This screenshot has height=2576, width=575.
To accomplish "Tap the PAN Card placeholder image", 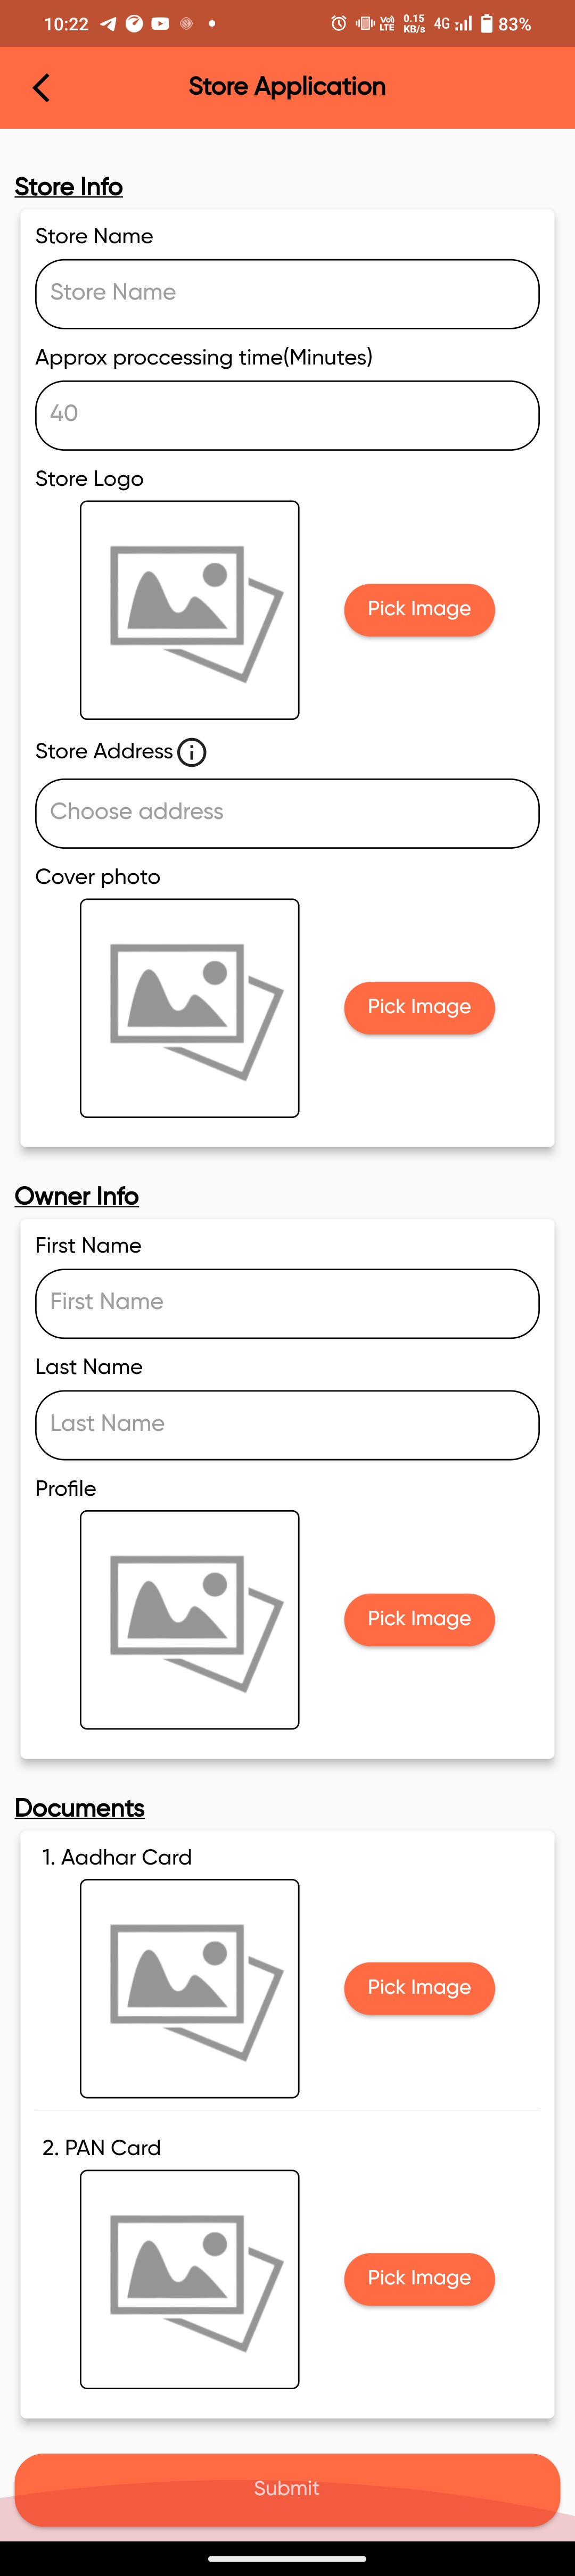I will pos(190,2278).
